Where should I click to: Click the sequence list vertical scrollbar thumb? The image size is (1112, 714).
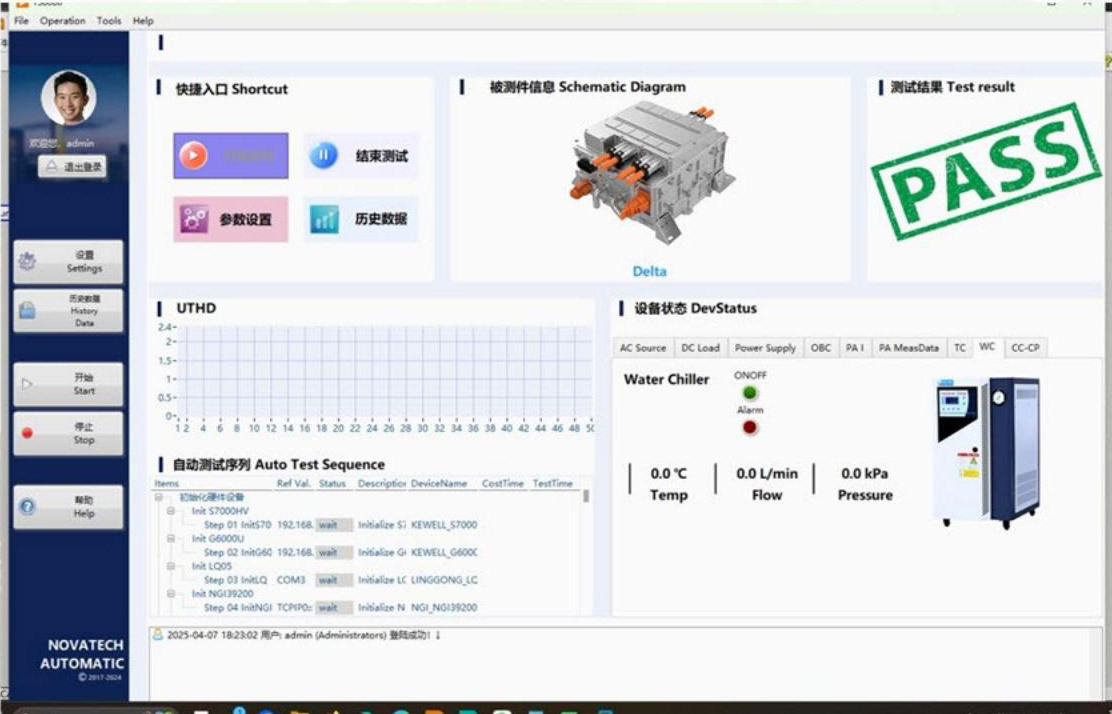click(586, 496)
